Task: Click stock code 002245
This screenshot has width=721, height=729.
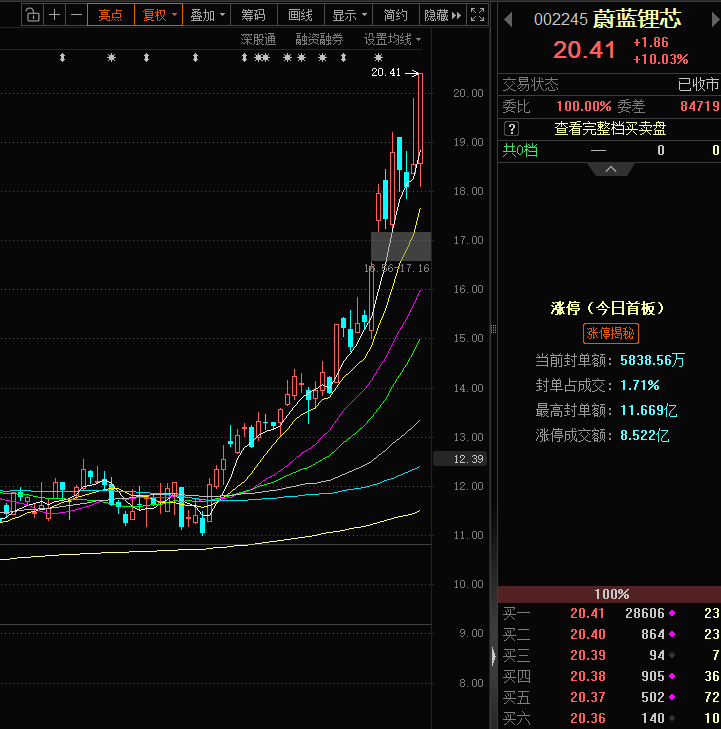Action: (x=561, y=20)
